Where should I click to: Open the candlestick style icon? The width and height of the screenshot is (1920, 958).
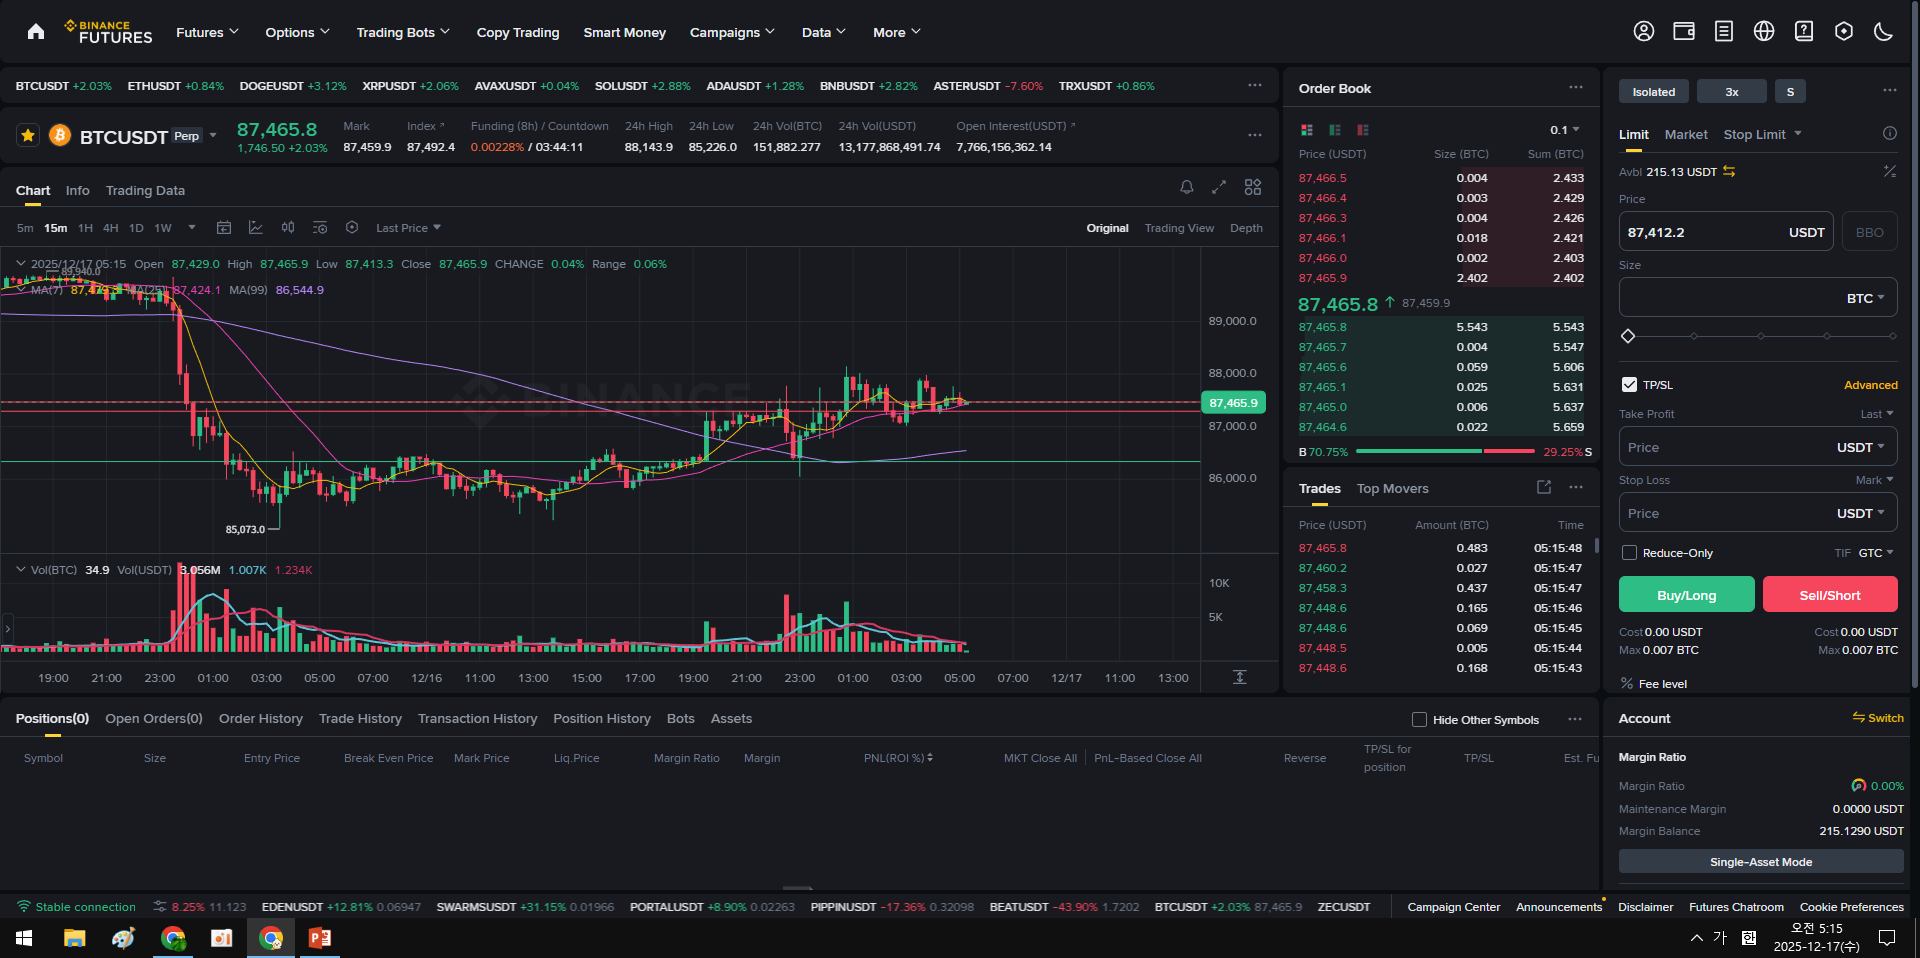[x=288, y=228]
